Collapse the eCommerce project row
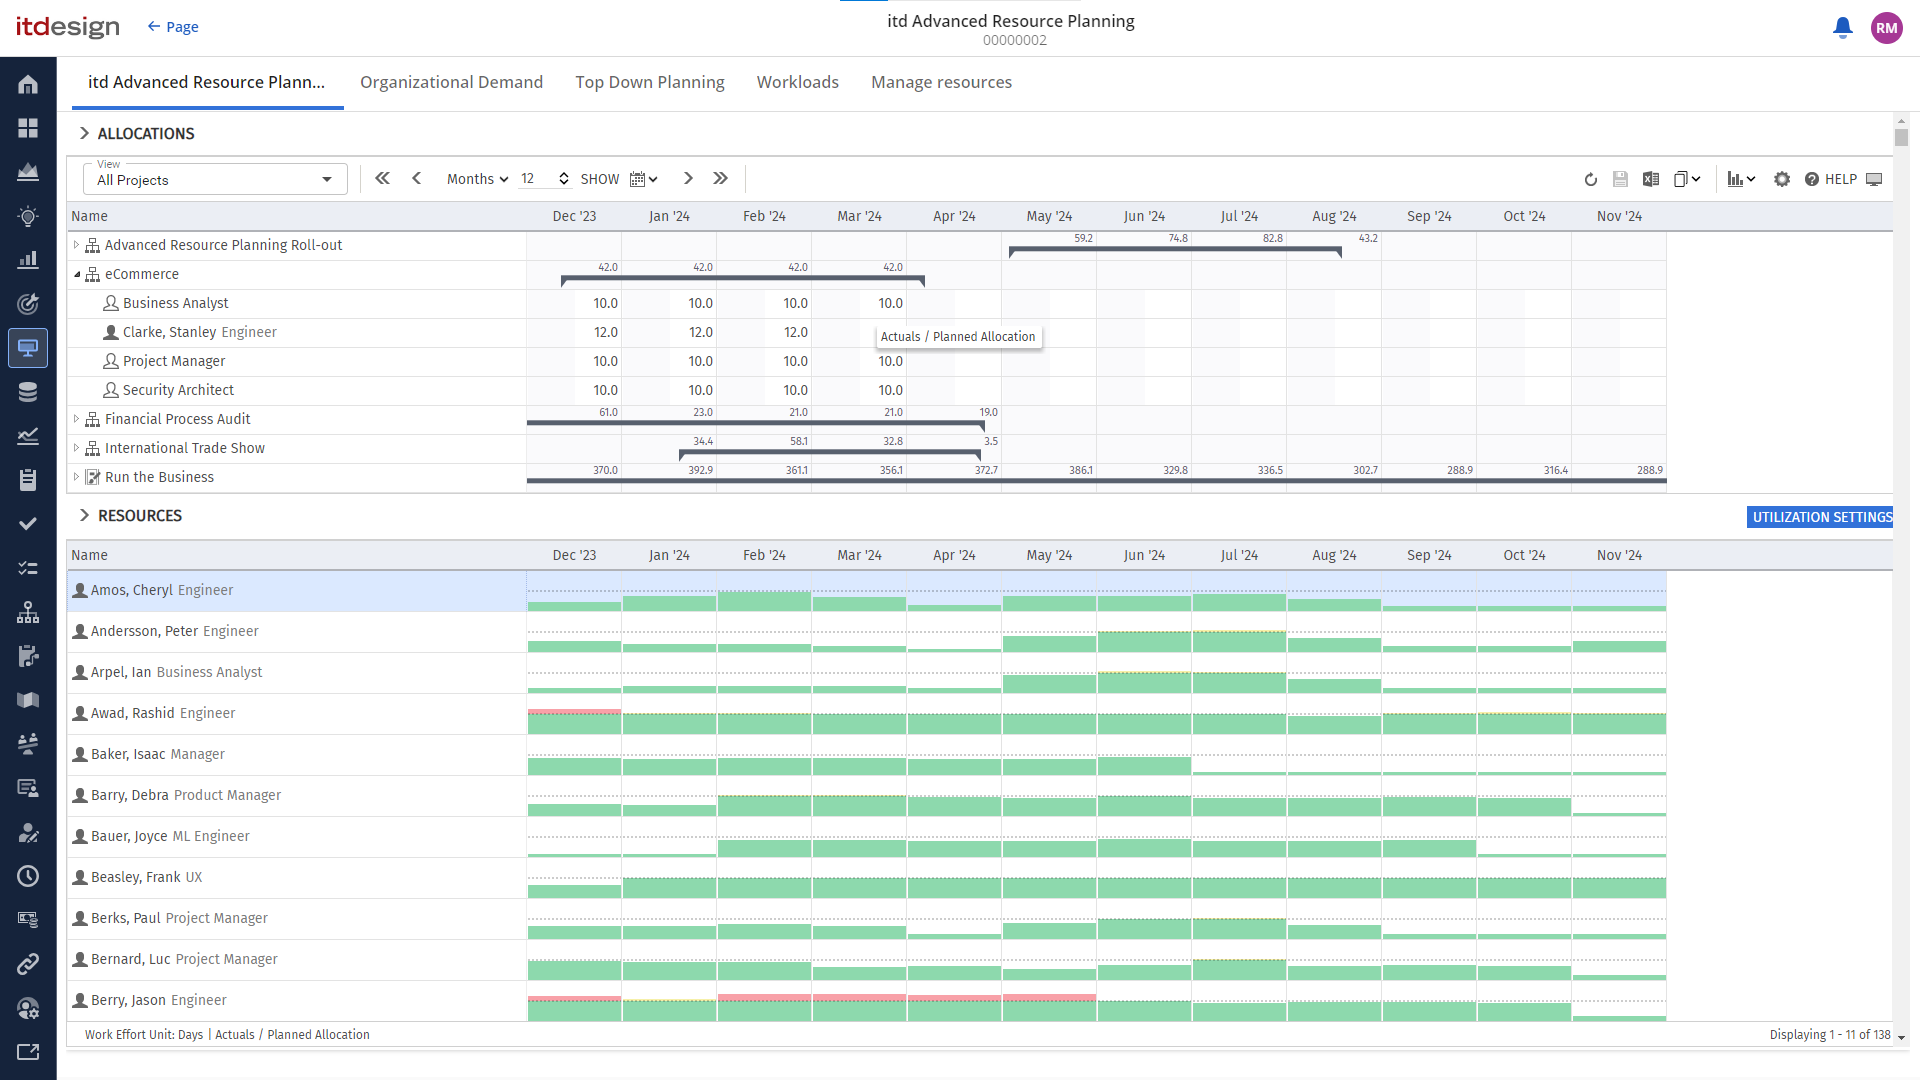The image size is (1920, 1080). point(77,274)
